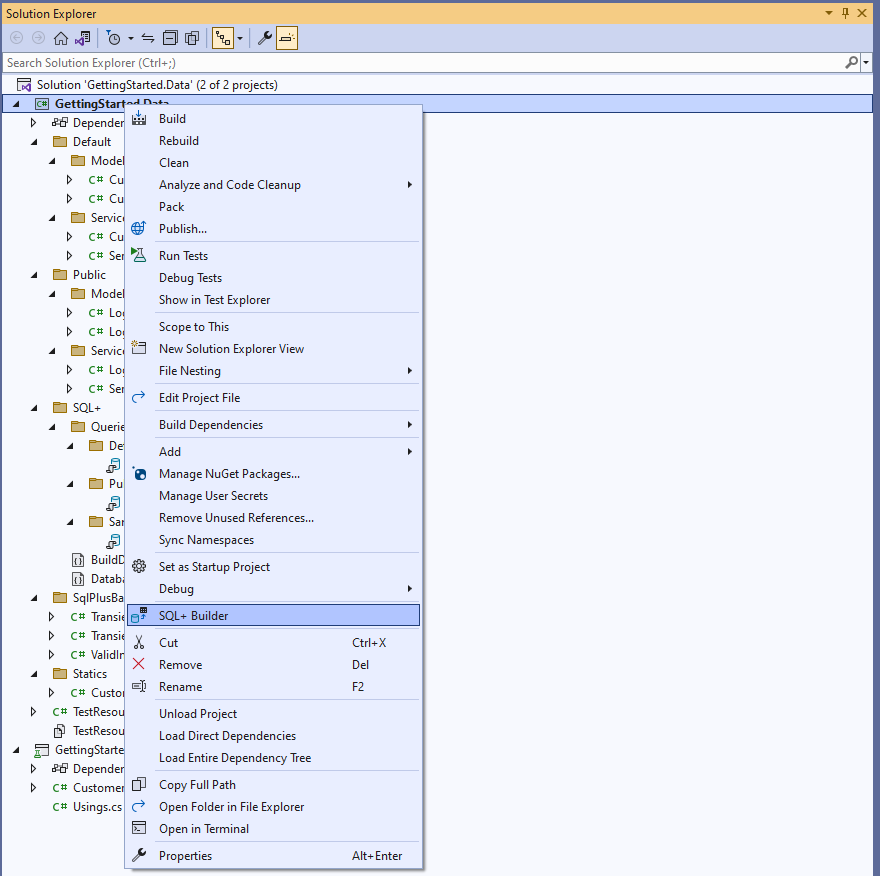Launch SQL+ Builder from context menu
880x876 pixels.
(273, 616)
